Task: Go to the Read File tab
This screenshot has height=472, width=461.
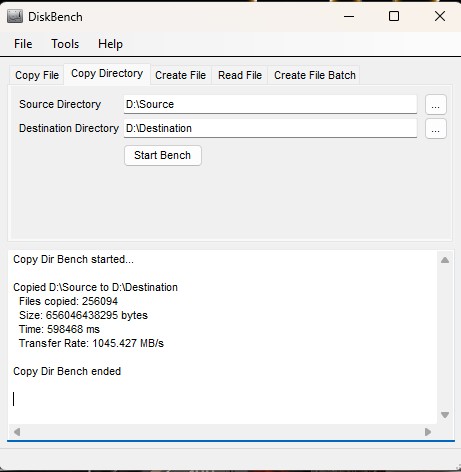Action: point(240,75)
